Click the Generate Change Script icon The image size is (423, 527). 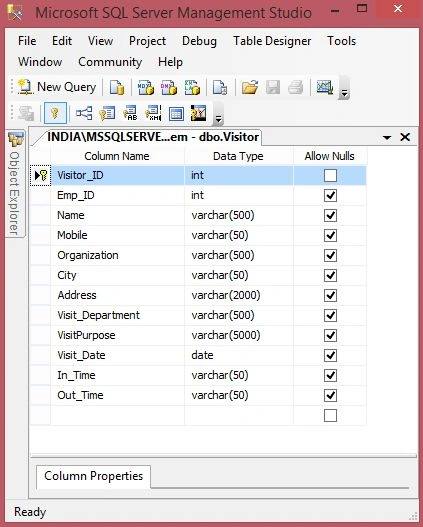tap(26, 113)
